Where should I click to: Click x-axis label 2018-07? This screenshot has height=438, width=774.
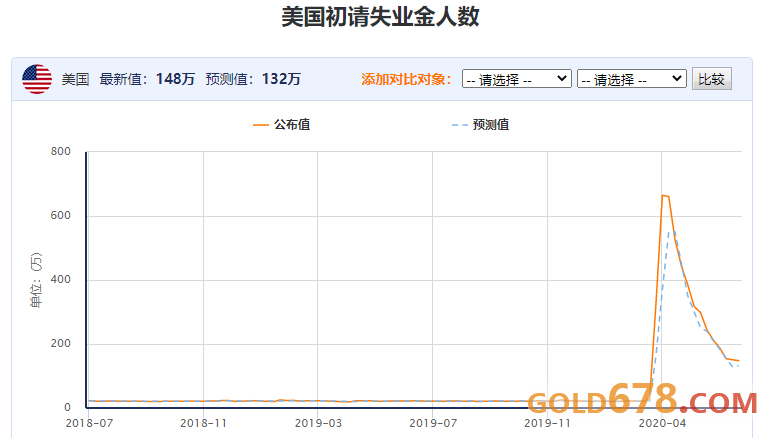89,423
